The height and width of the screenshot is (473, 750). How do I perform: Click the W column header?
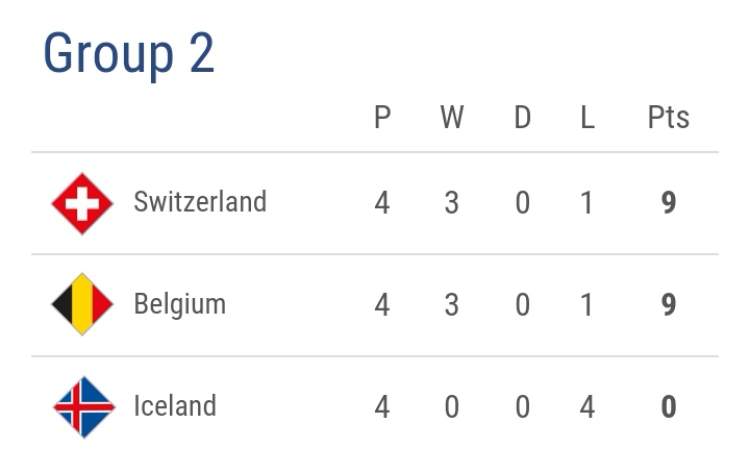click(x=452, y=118)
